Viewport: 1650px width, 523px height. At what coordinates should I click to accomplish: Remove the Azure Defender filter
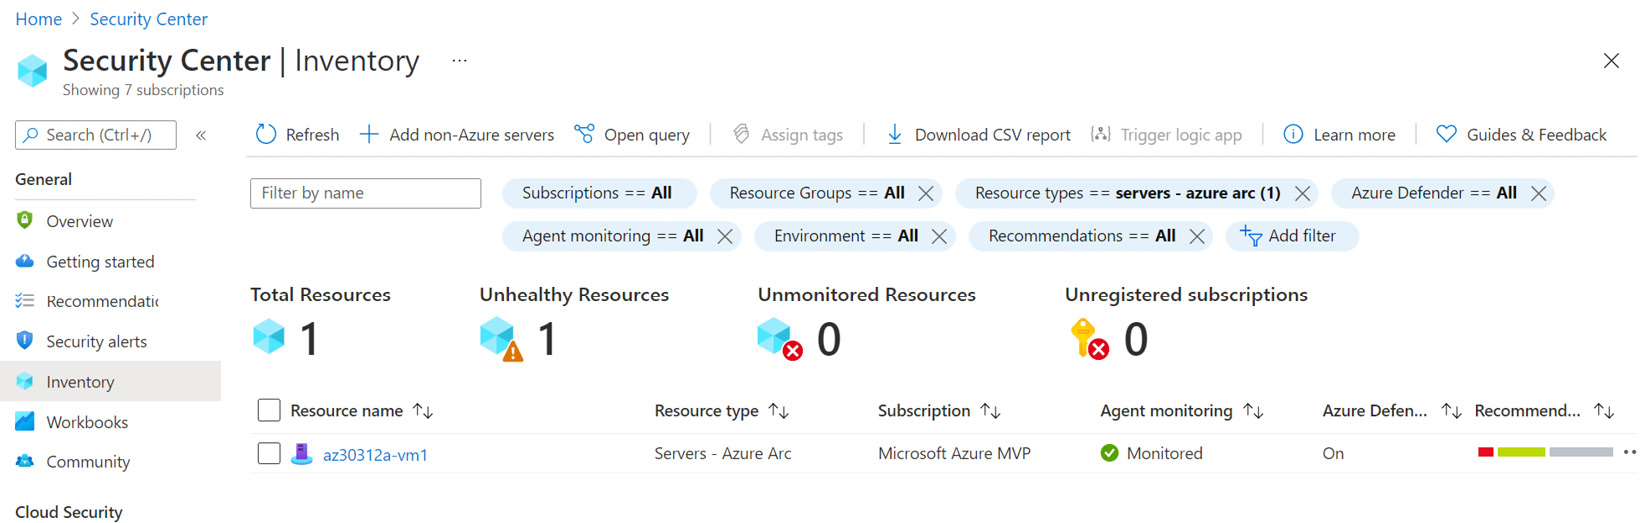[1538, 193]
